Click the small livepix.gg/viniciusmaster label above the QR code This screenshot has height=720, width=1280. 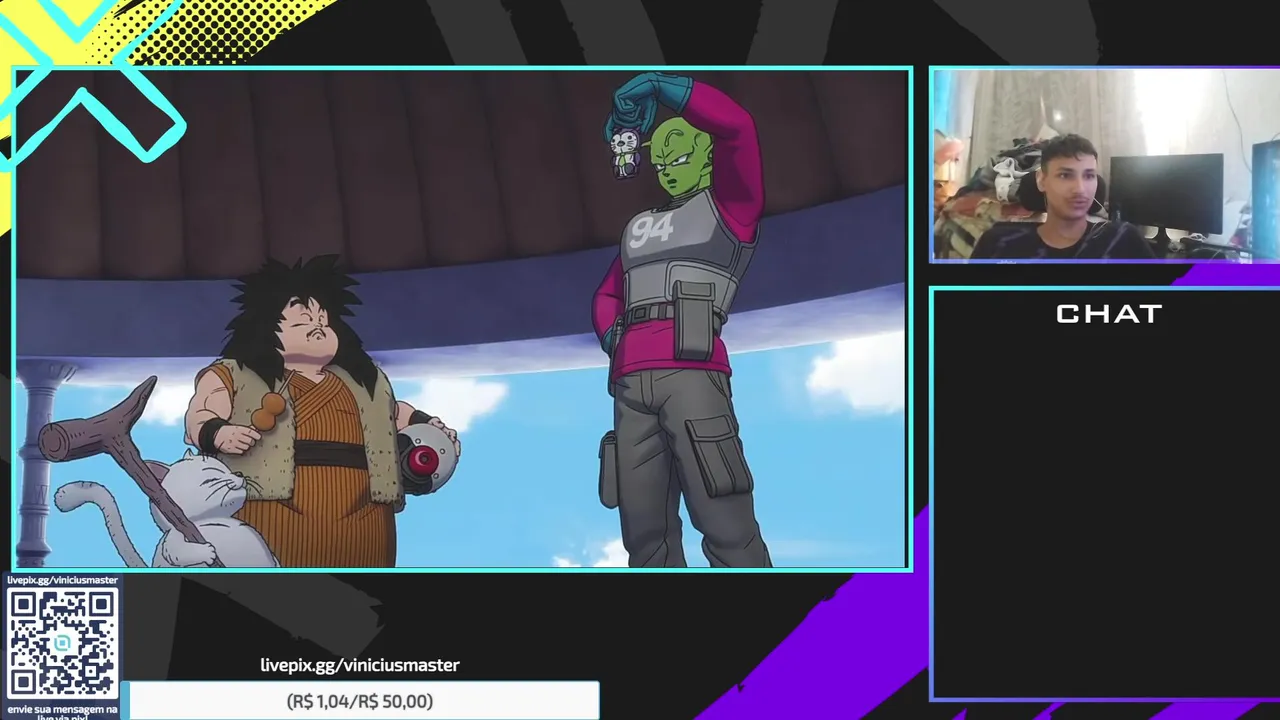[62, 580]
